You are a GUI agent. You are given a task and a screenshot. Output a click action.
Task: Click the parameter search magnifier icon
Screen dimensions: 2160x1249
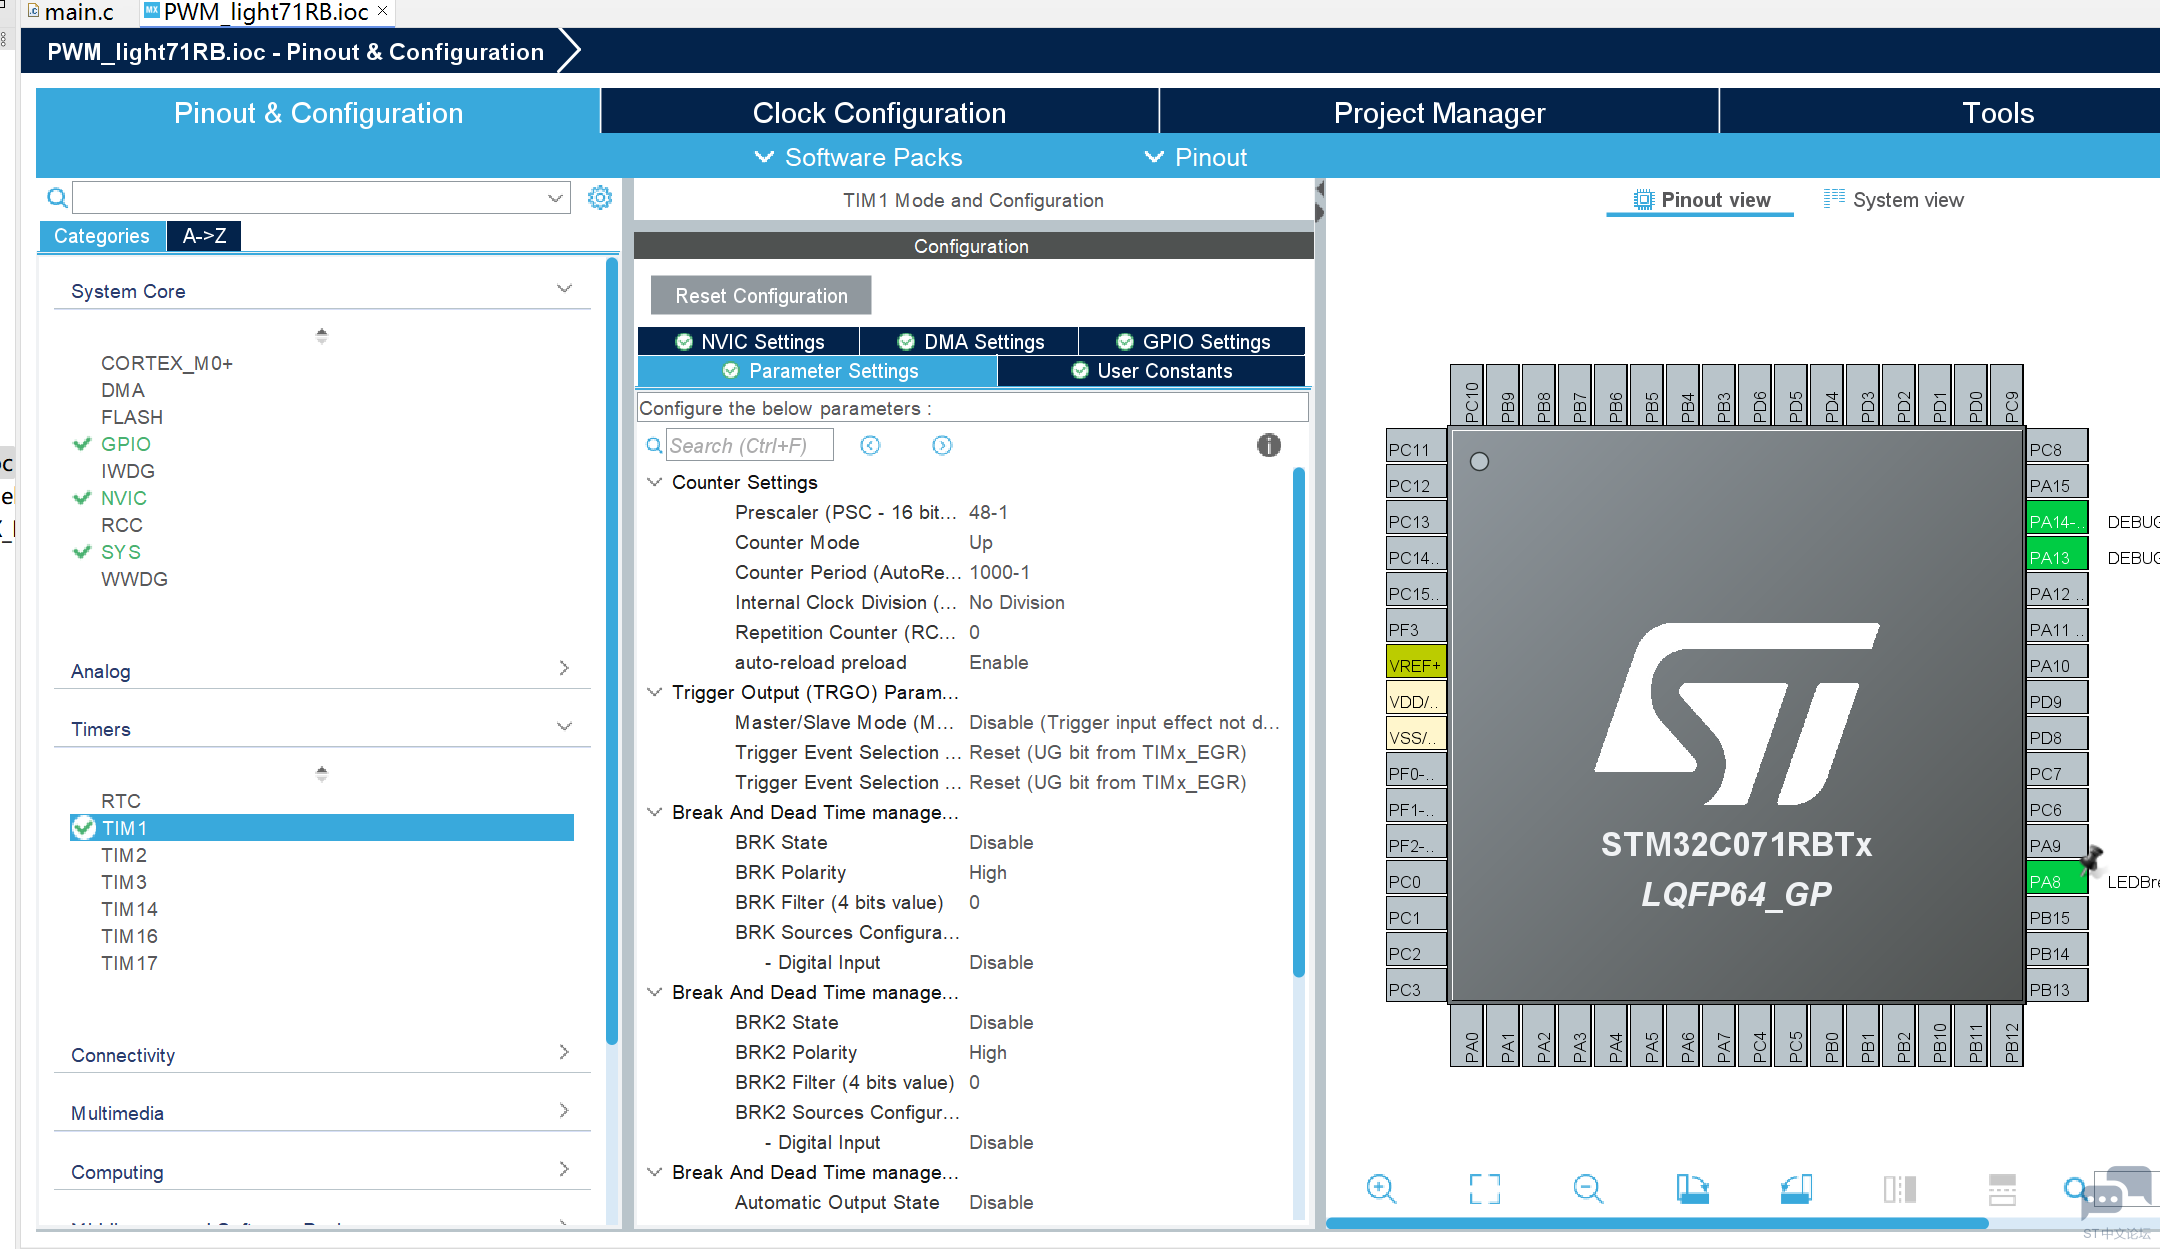tap(654, 445)
